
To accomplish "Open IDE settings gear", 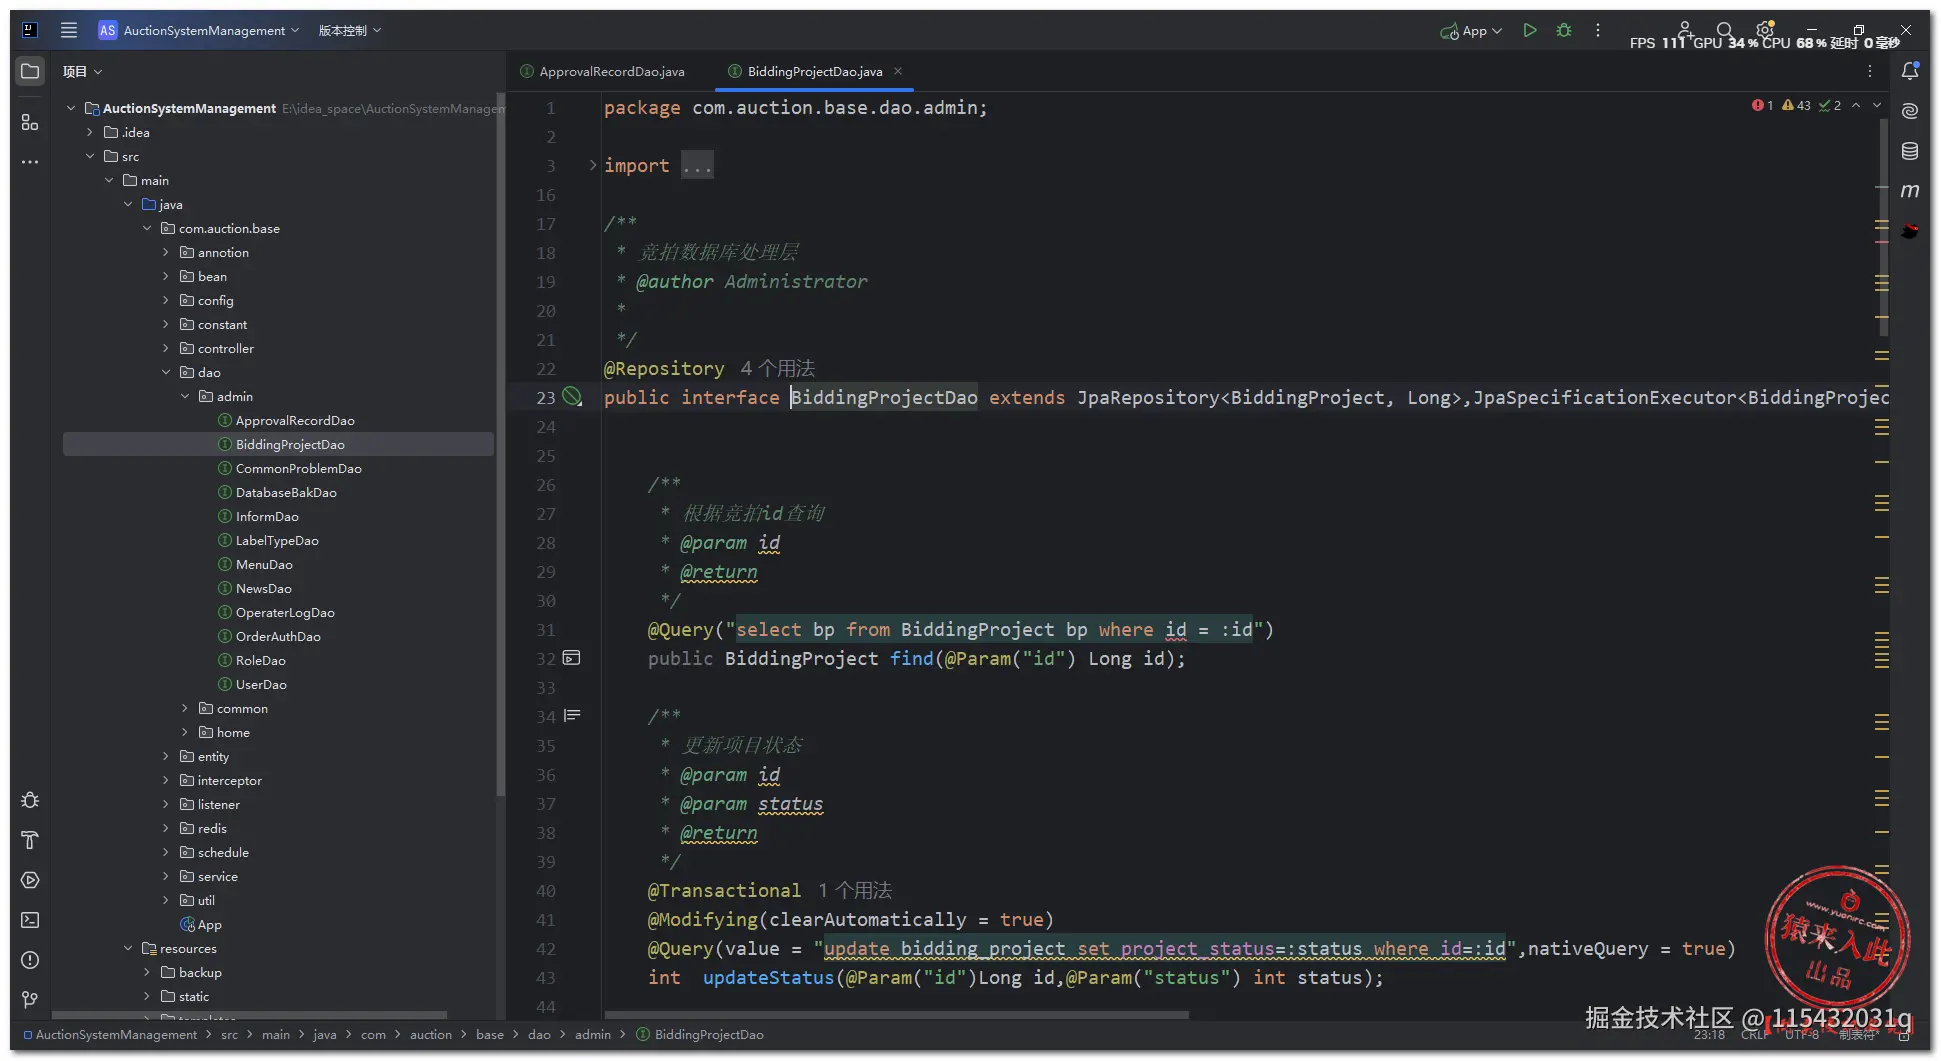I will coord(1765,29).
